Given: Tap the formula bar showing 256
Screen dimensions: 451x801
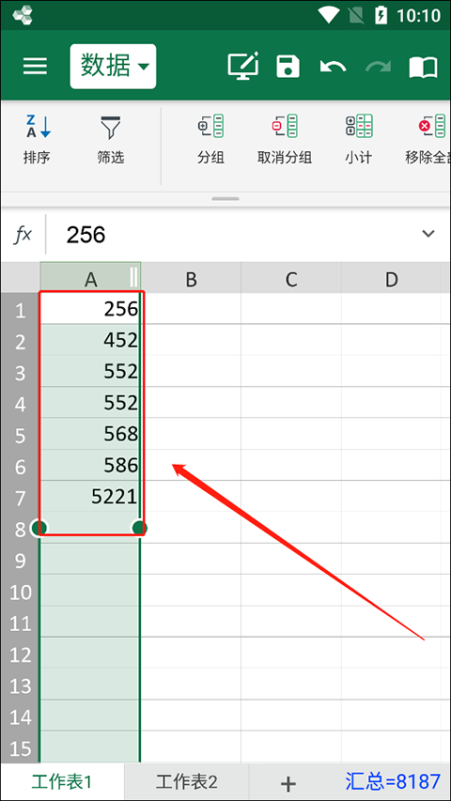Looking at the screenshot, I should point(235,234).
